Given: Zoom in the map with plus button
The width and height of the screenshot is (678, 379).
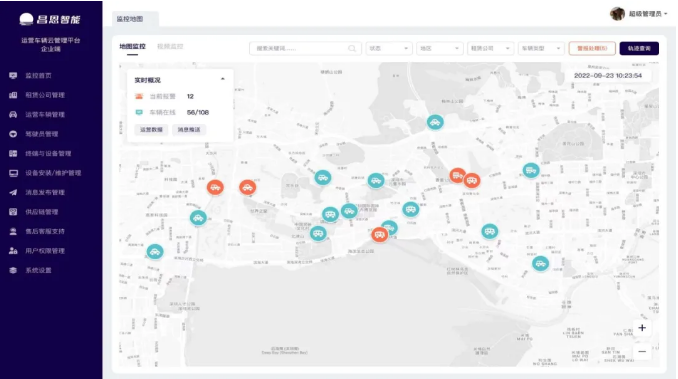Looking at the screenshot, I should point(642,328).
